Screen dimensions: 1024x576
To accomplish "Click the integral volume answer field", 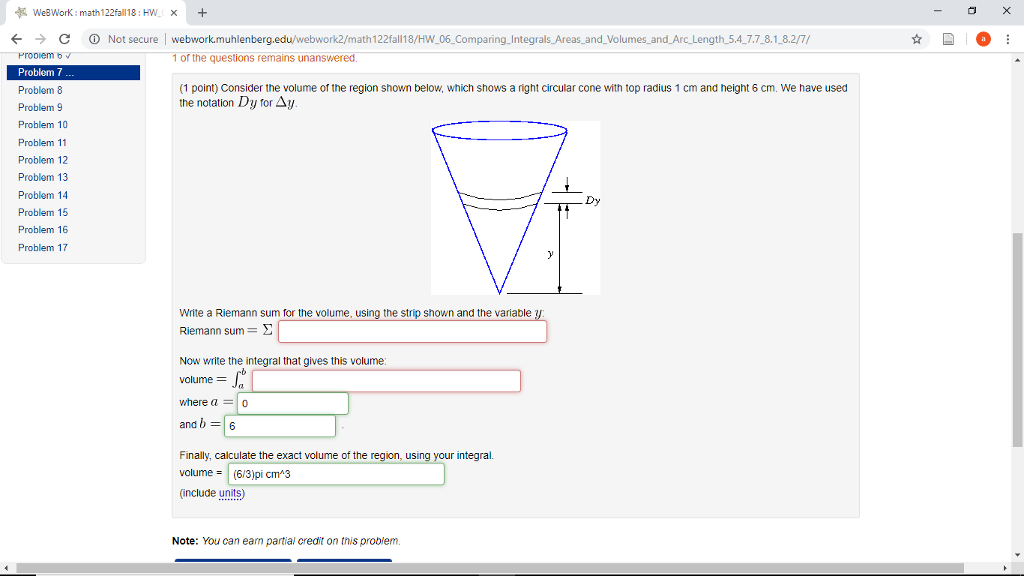I will 386,380.
